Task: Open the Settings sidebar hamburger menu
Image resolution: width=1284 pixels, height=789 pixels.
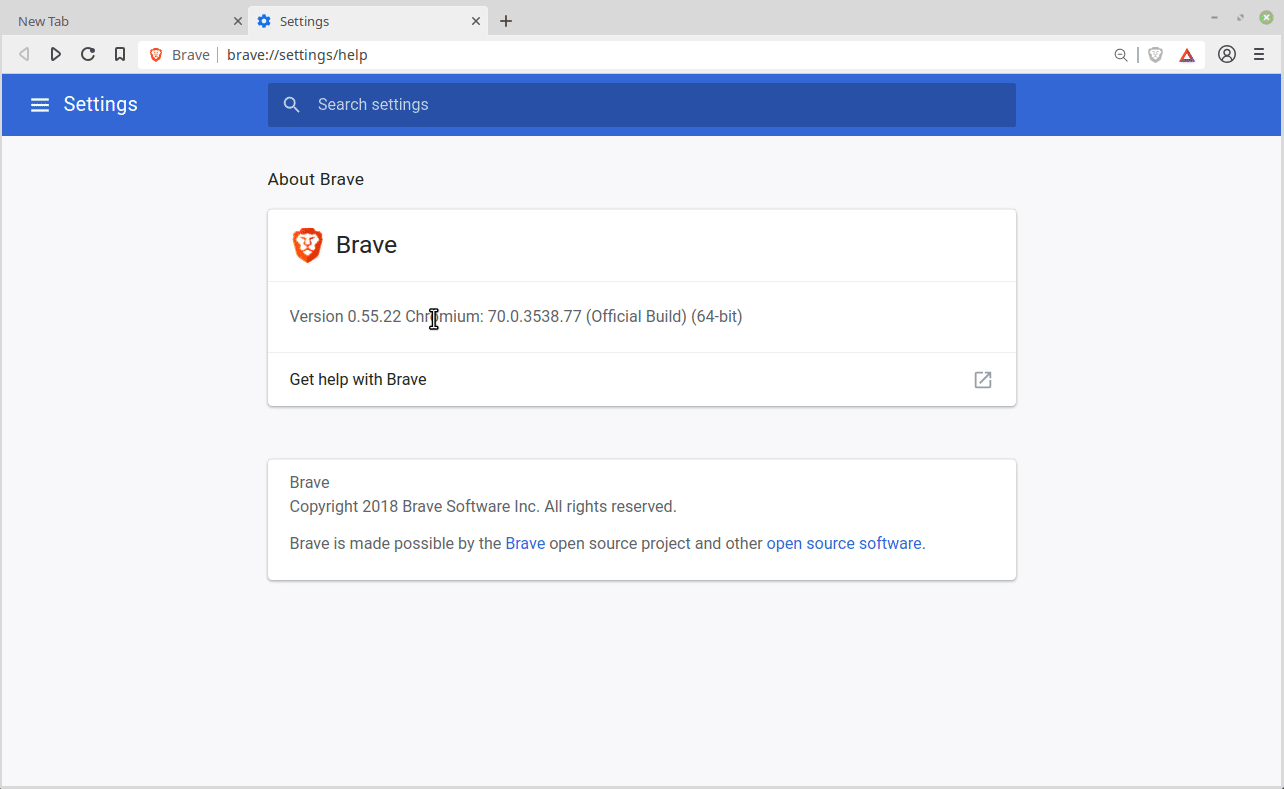Action: point(39,104)
